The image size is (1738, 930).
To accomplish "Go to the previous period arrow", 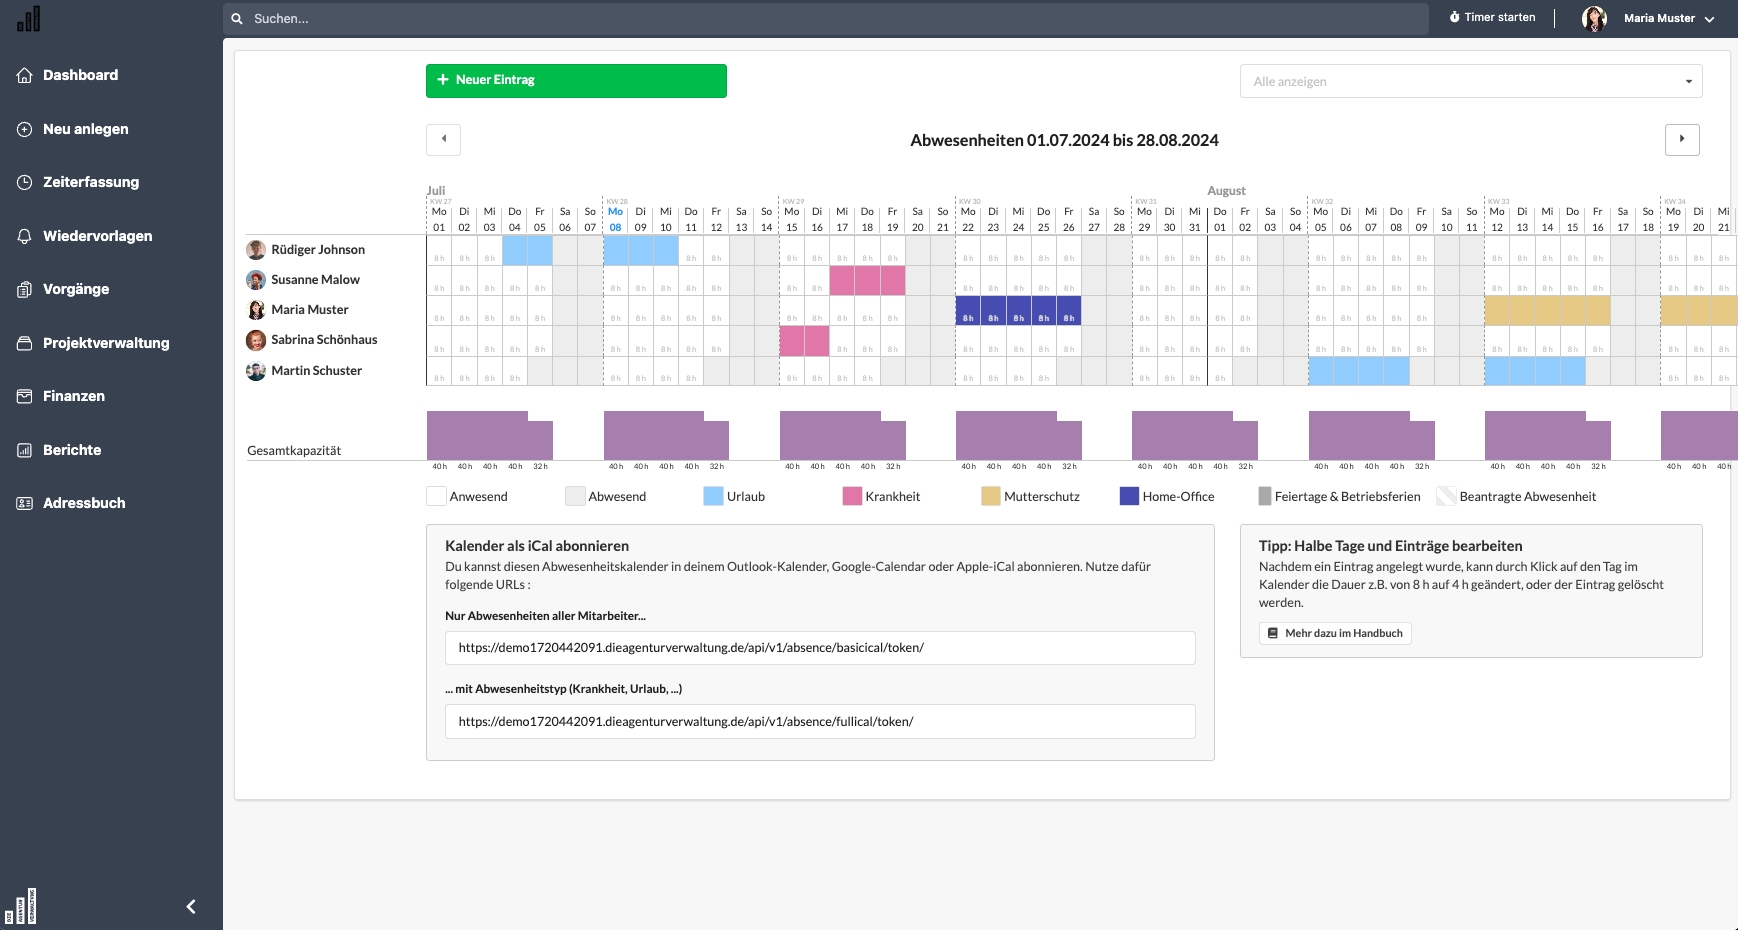I will point(443,140).
